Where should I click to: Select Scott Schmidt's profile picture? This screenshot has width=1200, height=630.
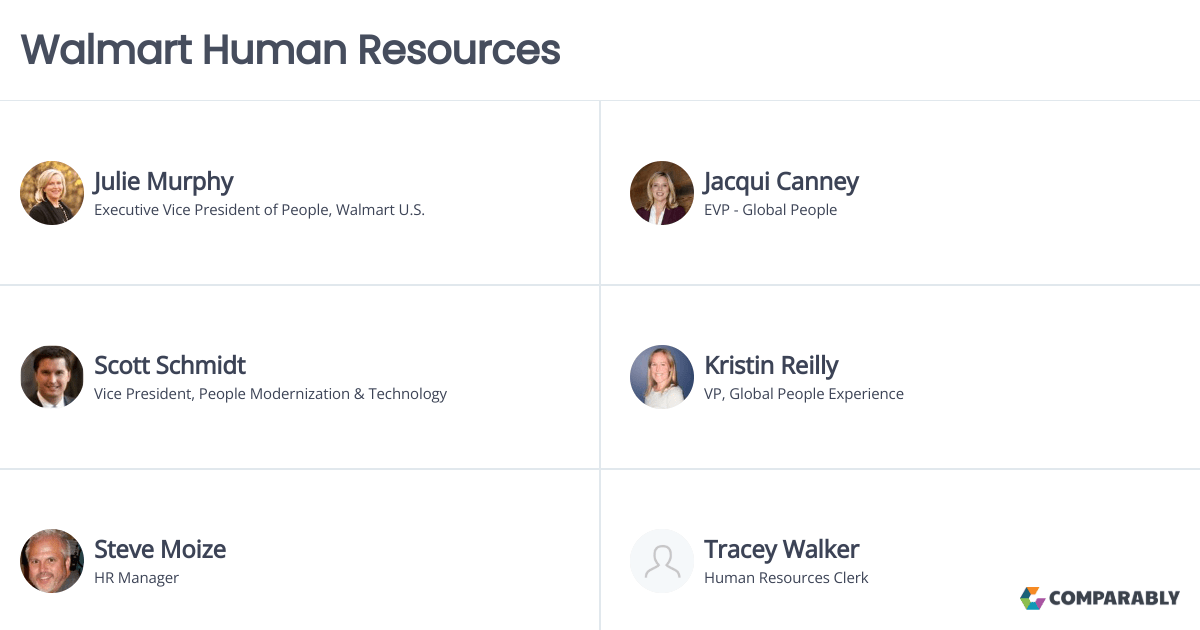(52, 377)
